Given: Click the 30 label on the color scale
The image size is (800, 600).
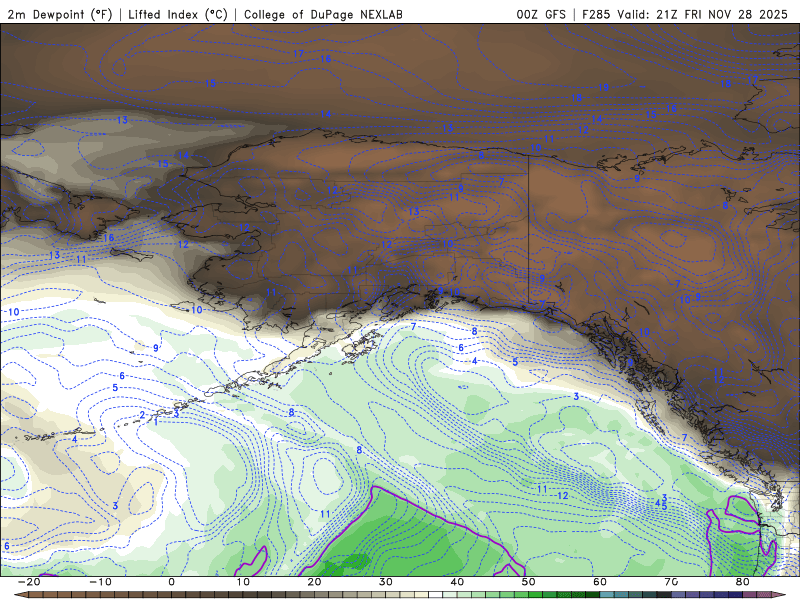Looking at the screenshot, I should pos(386,582).
